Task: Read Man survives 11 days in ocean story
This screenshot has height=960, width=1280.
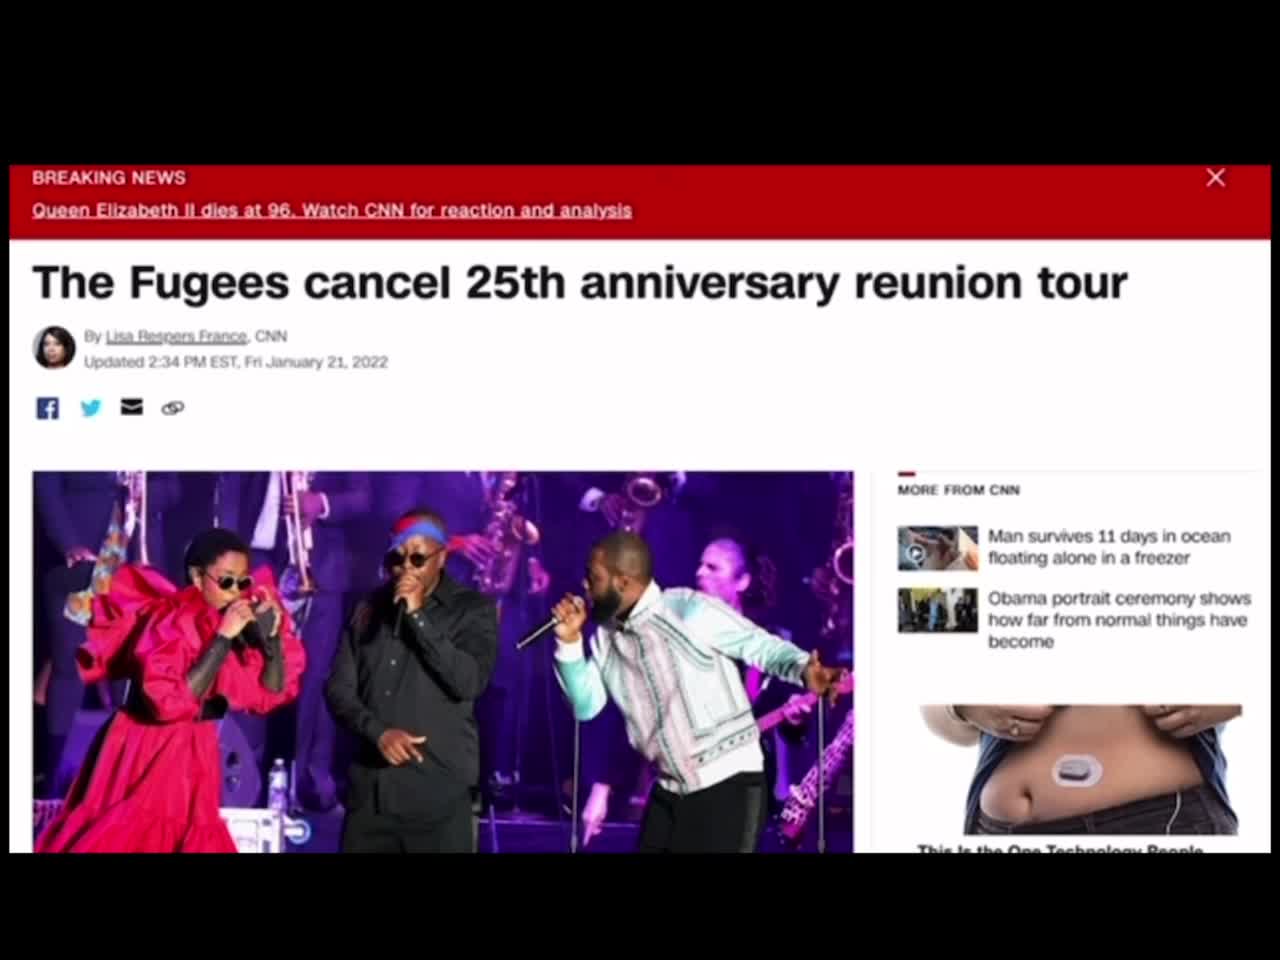Action: point(1109,547)
